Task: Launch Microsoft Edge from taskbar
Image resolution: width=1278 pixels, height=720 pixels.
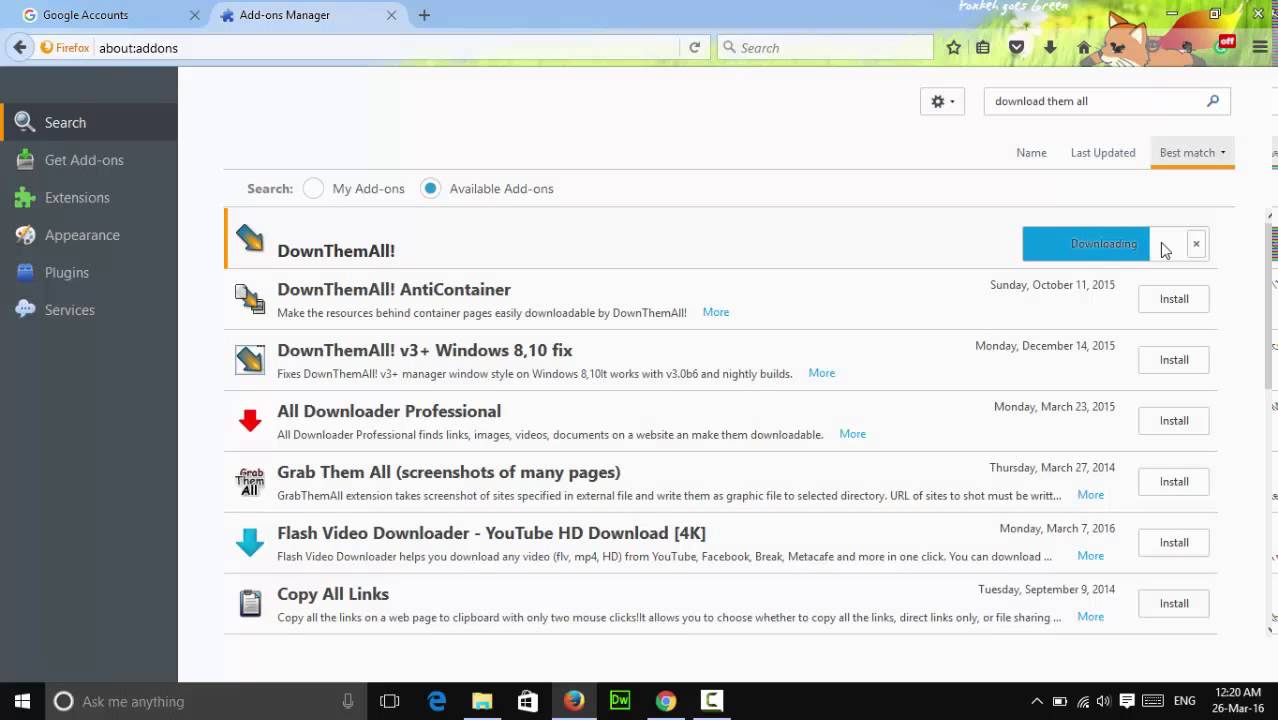Action: [437, 701]
